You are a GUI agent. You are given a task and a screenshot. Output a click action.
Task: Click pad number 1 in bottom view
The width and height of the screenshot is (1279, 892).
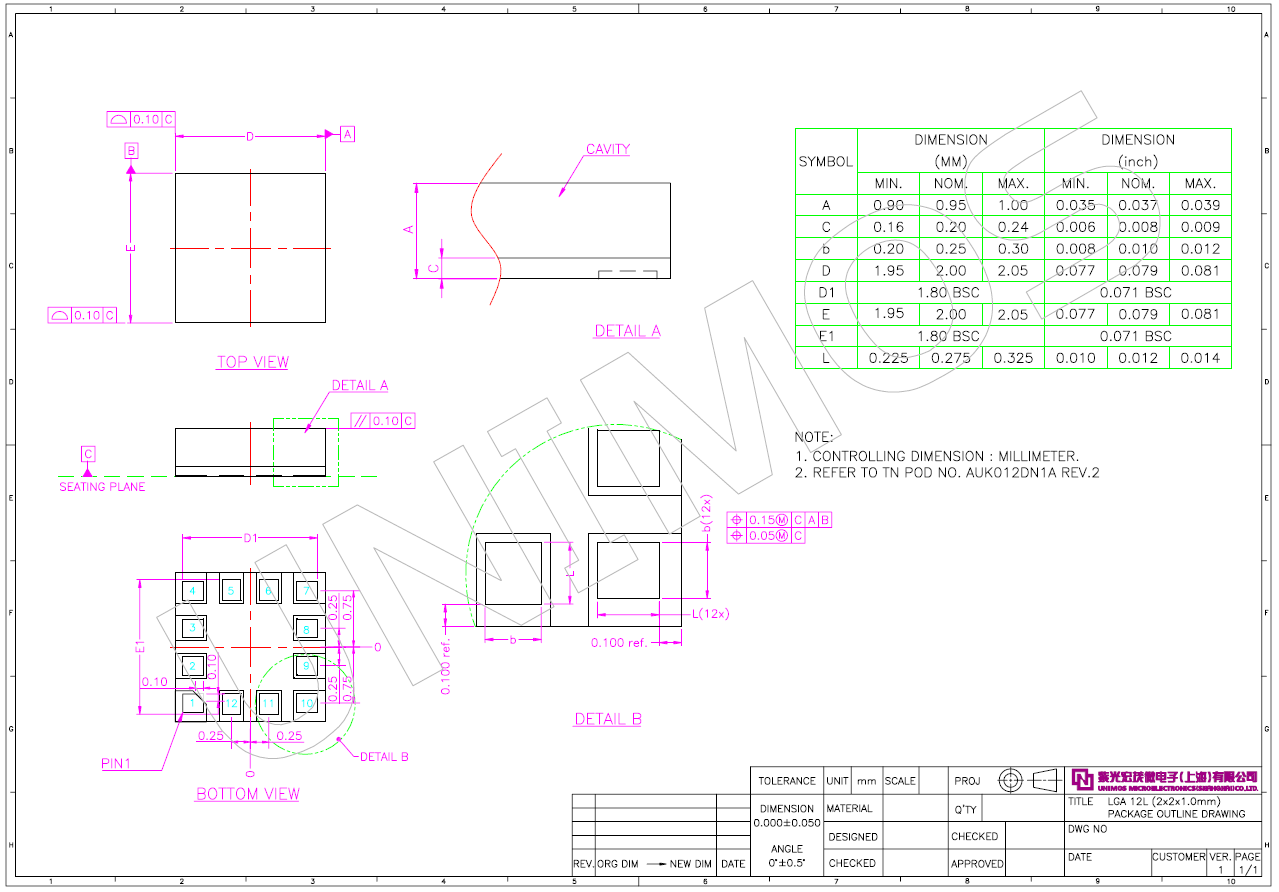pyautogui.click(x=190, y=704)
